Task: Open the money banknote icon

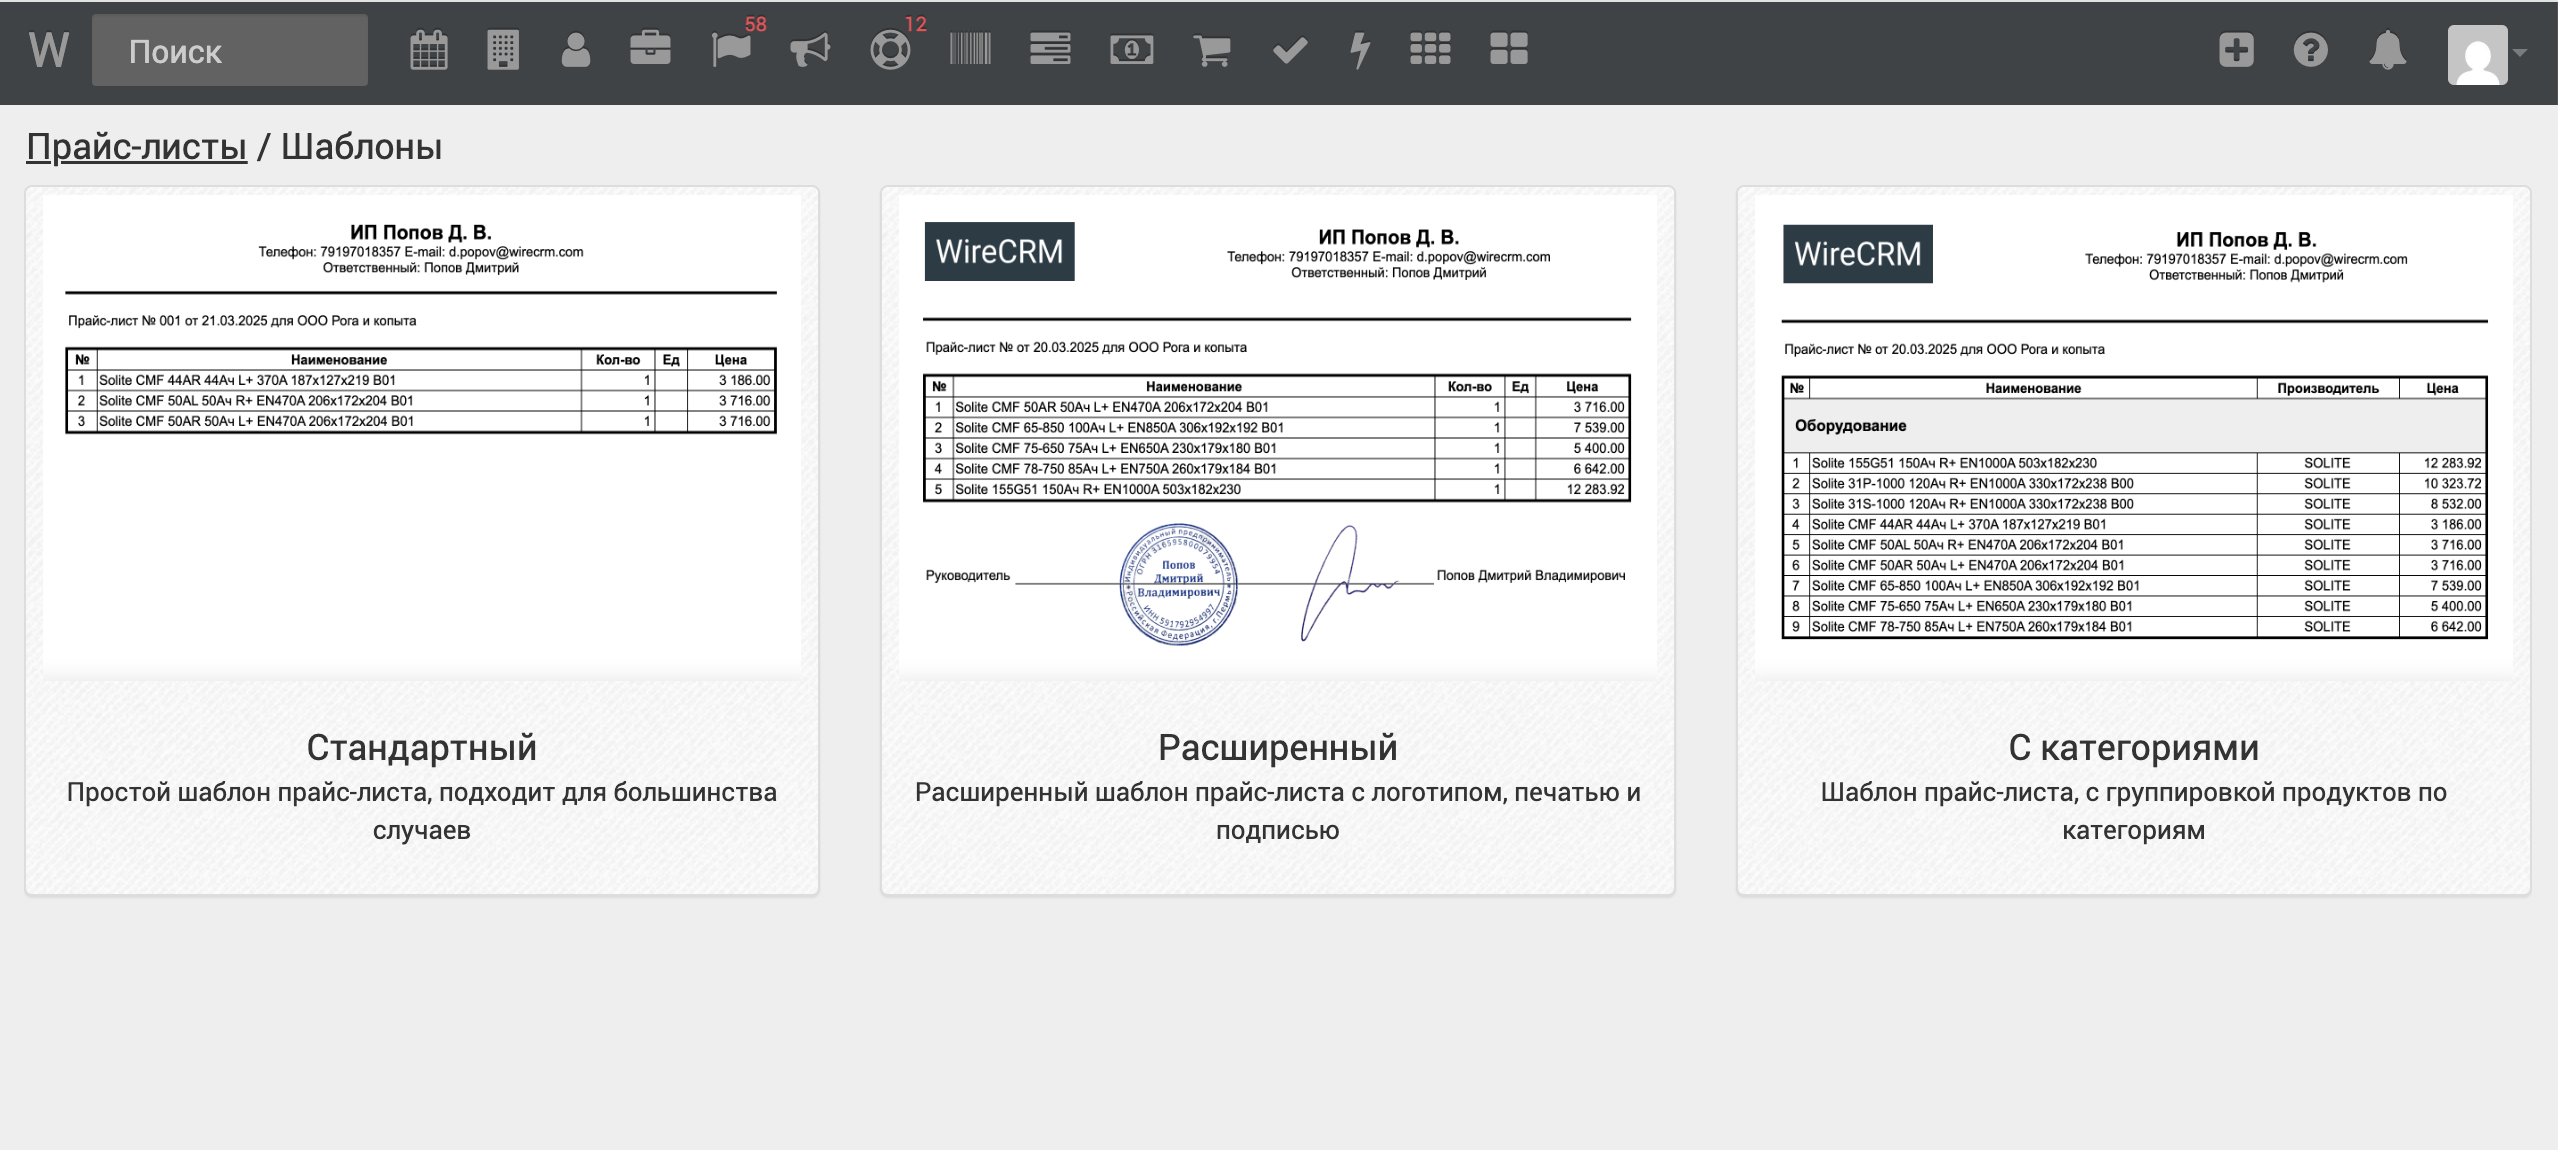Action: tap(1131, 50)
